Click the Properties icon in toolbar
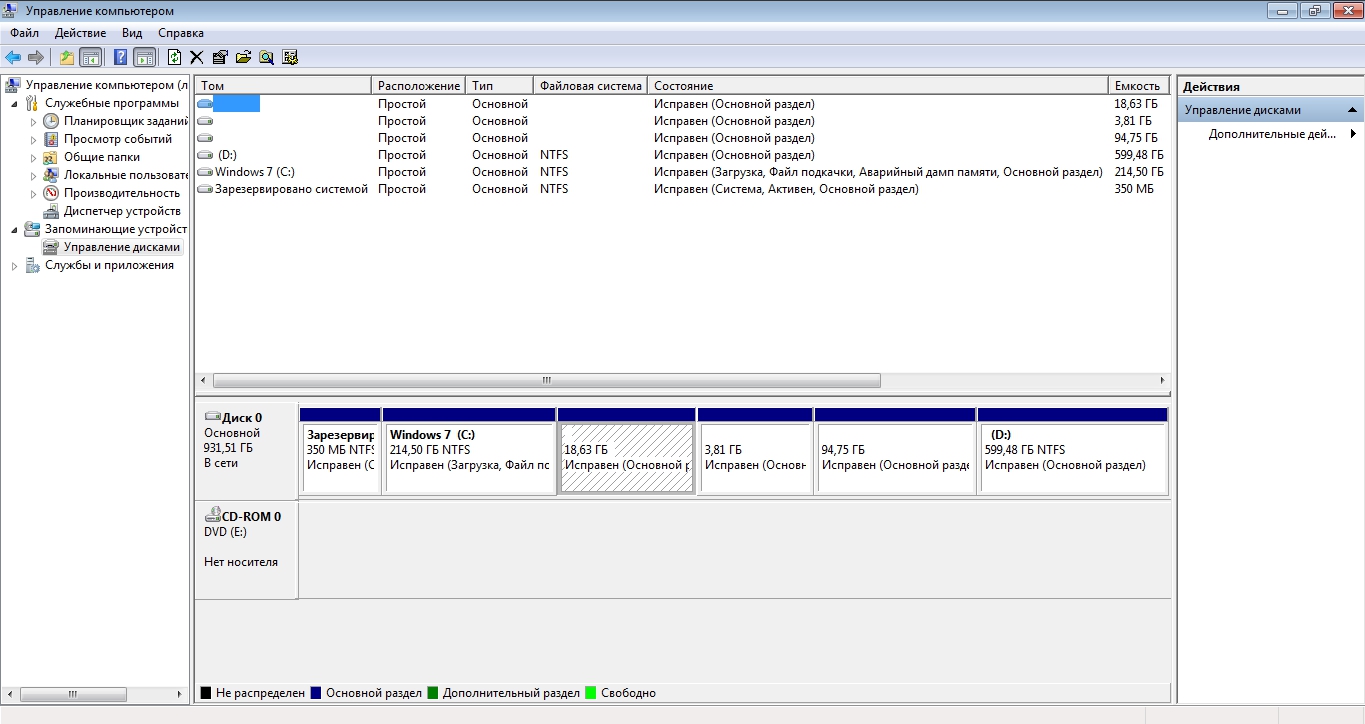 click(x=220, y=57)
